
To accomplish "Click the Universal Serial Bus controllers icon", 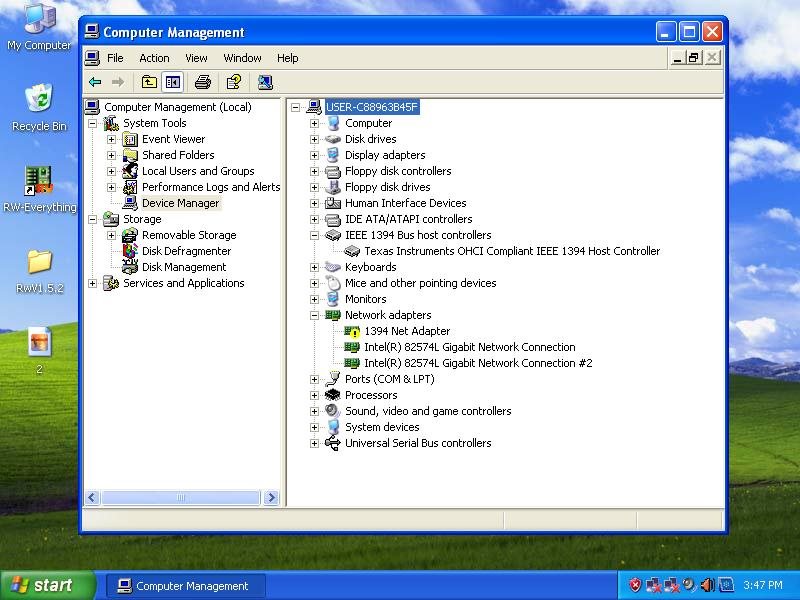I will [x=333, y=443].
